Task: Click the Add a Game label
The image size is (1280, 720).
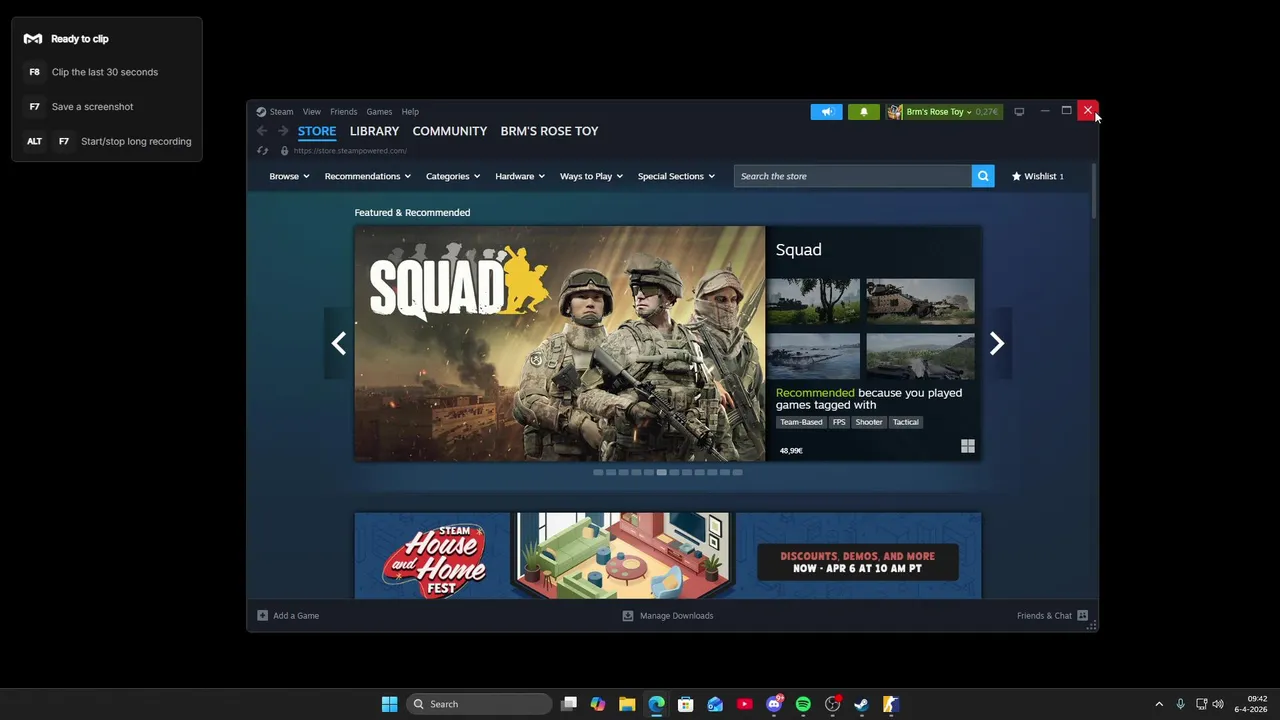Action: pos(296,616)
